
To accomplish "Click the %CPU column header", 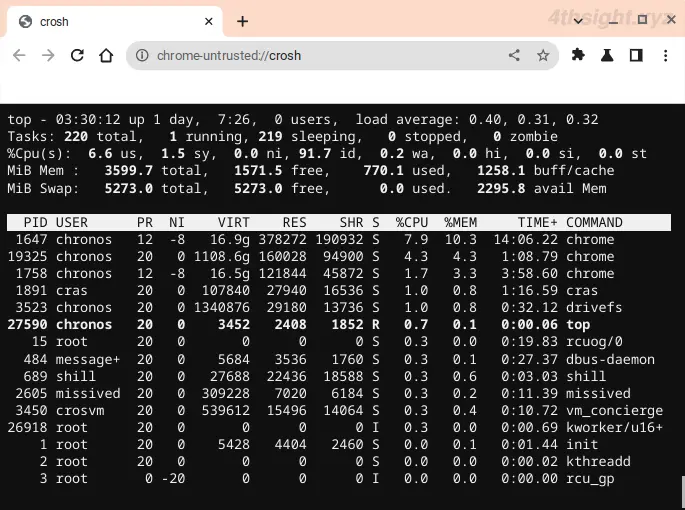I will (x=412, y=222).
